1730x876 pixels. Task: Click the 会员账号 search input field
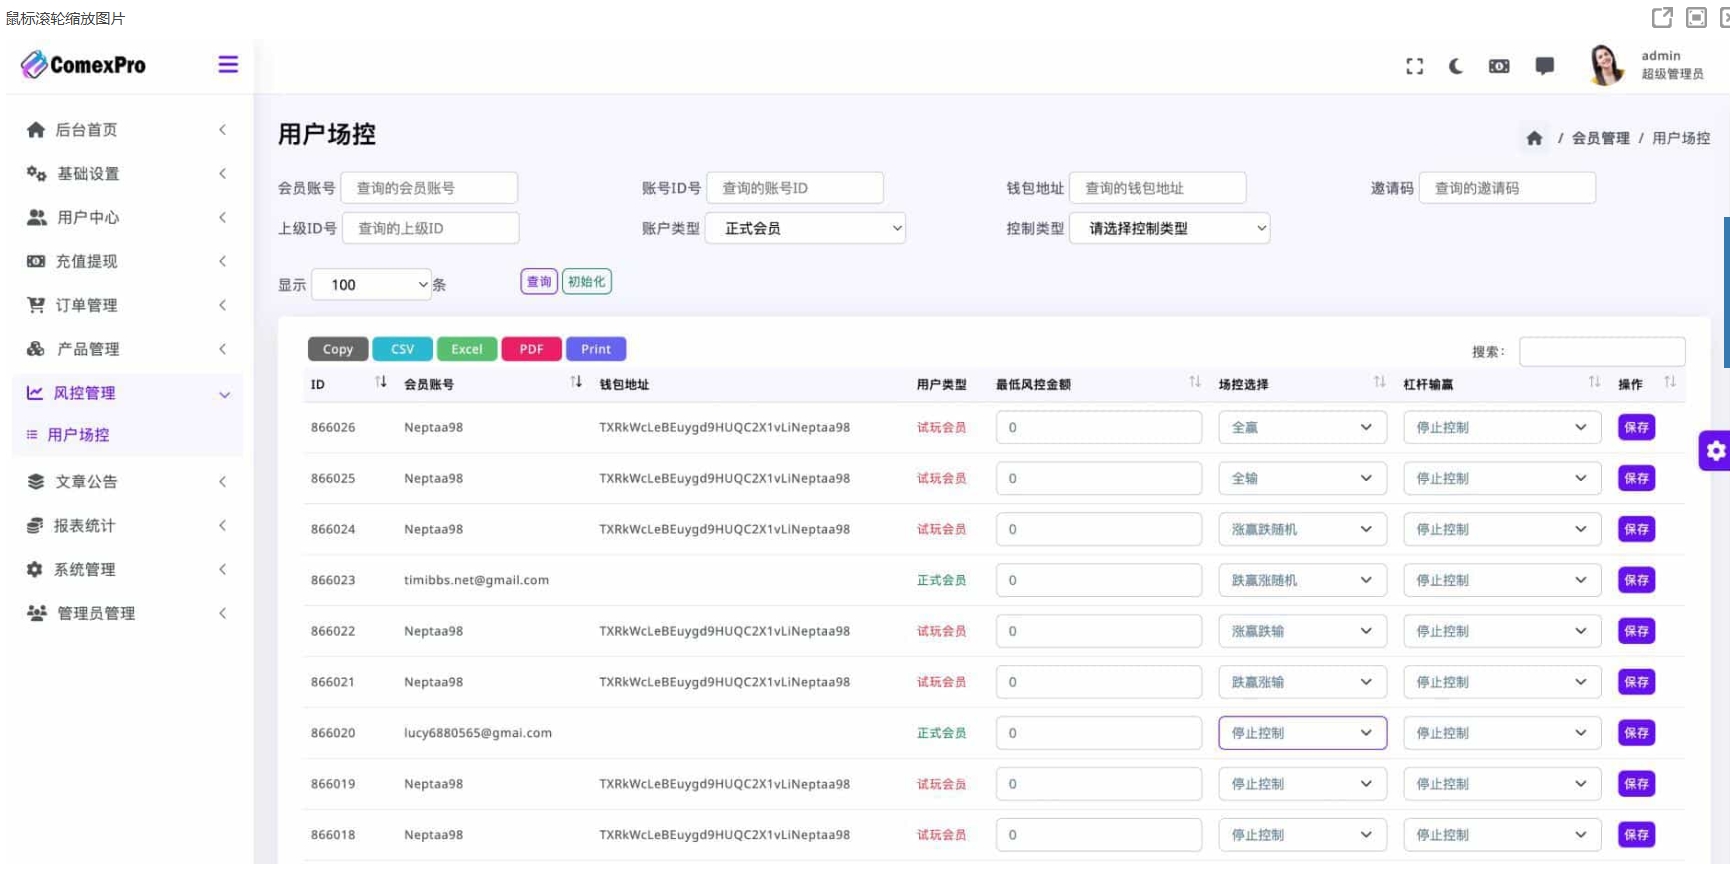coord(429,188)
